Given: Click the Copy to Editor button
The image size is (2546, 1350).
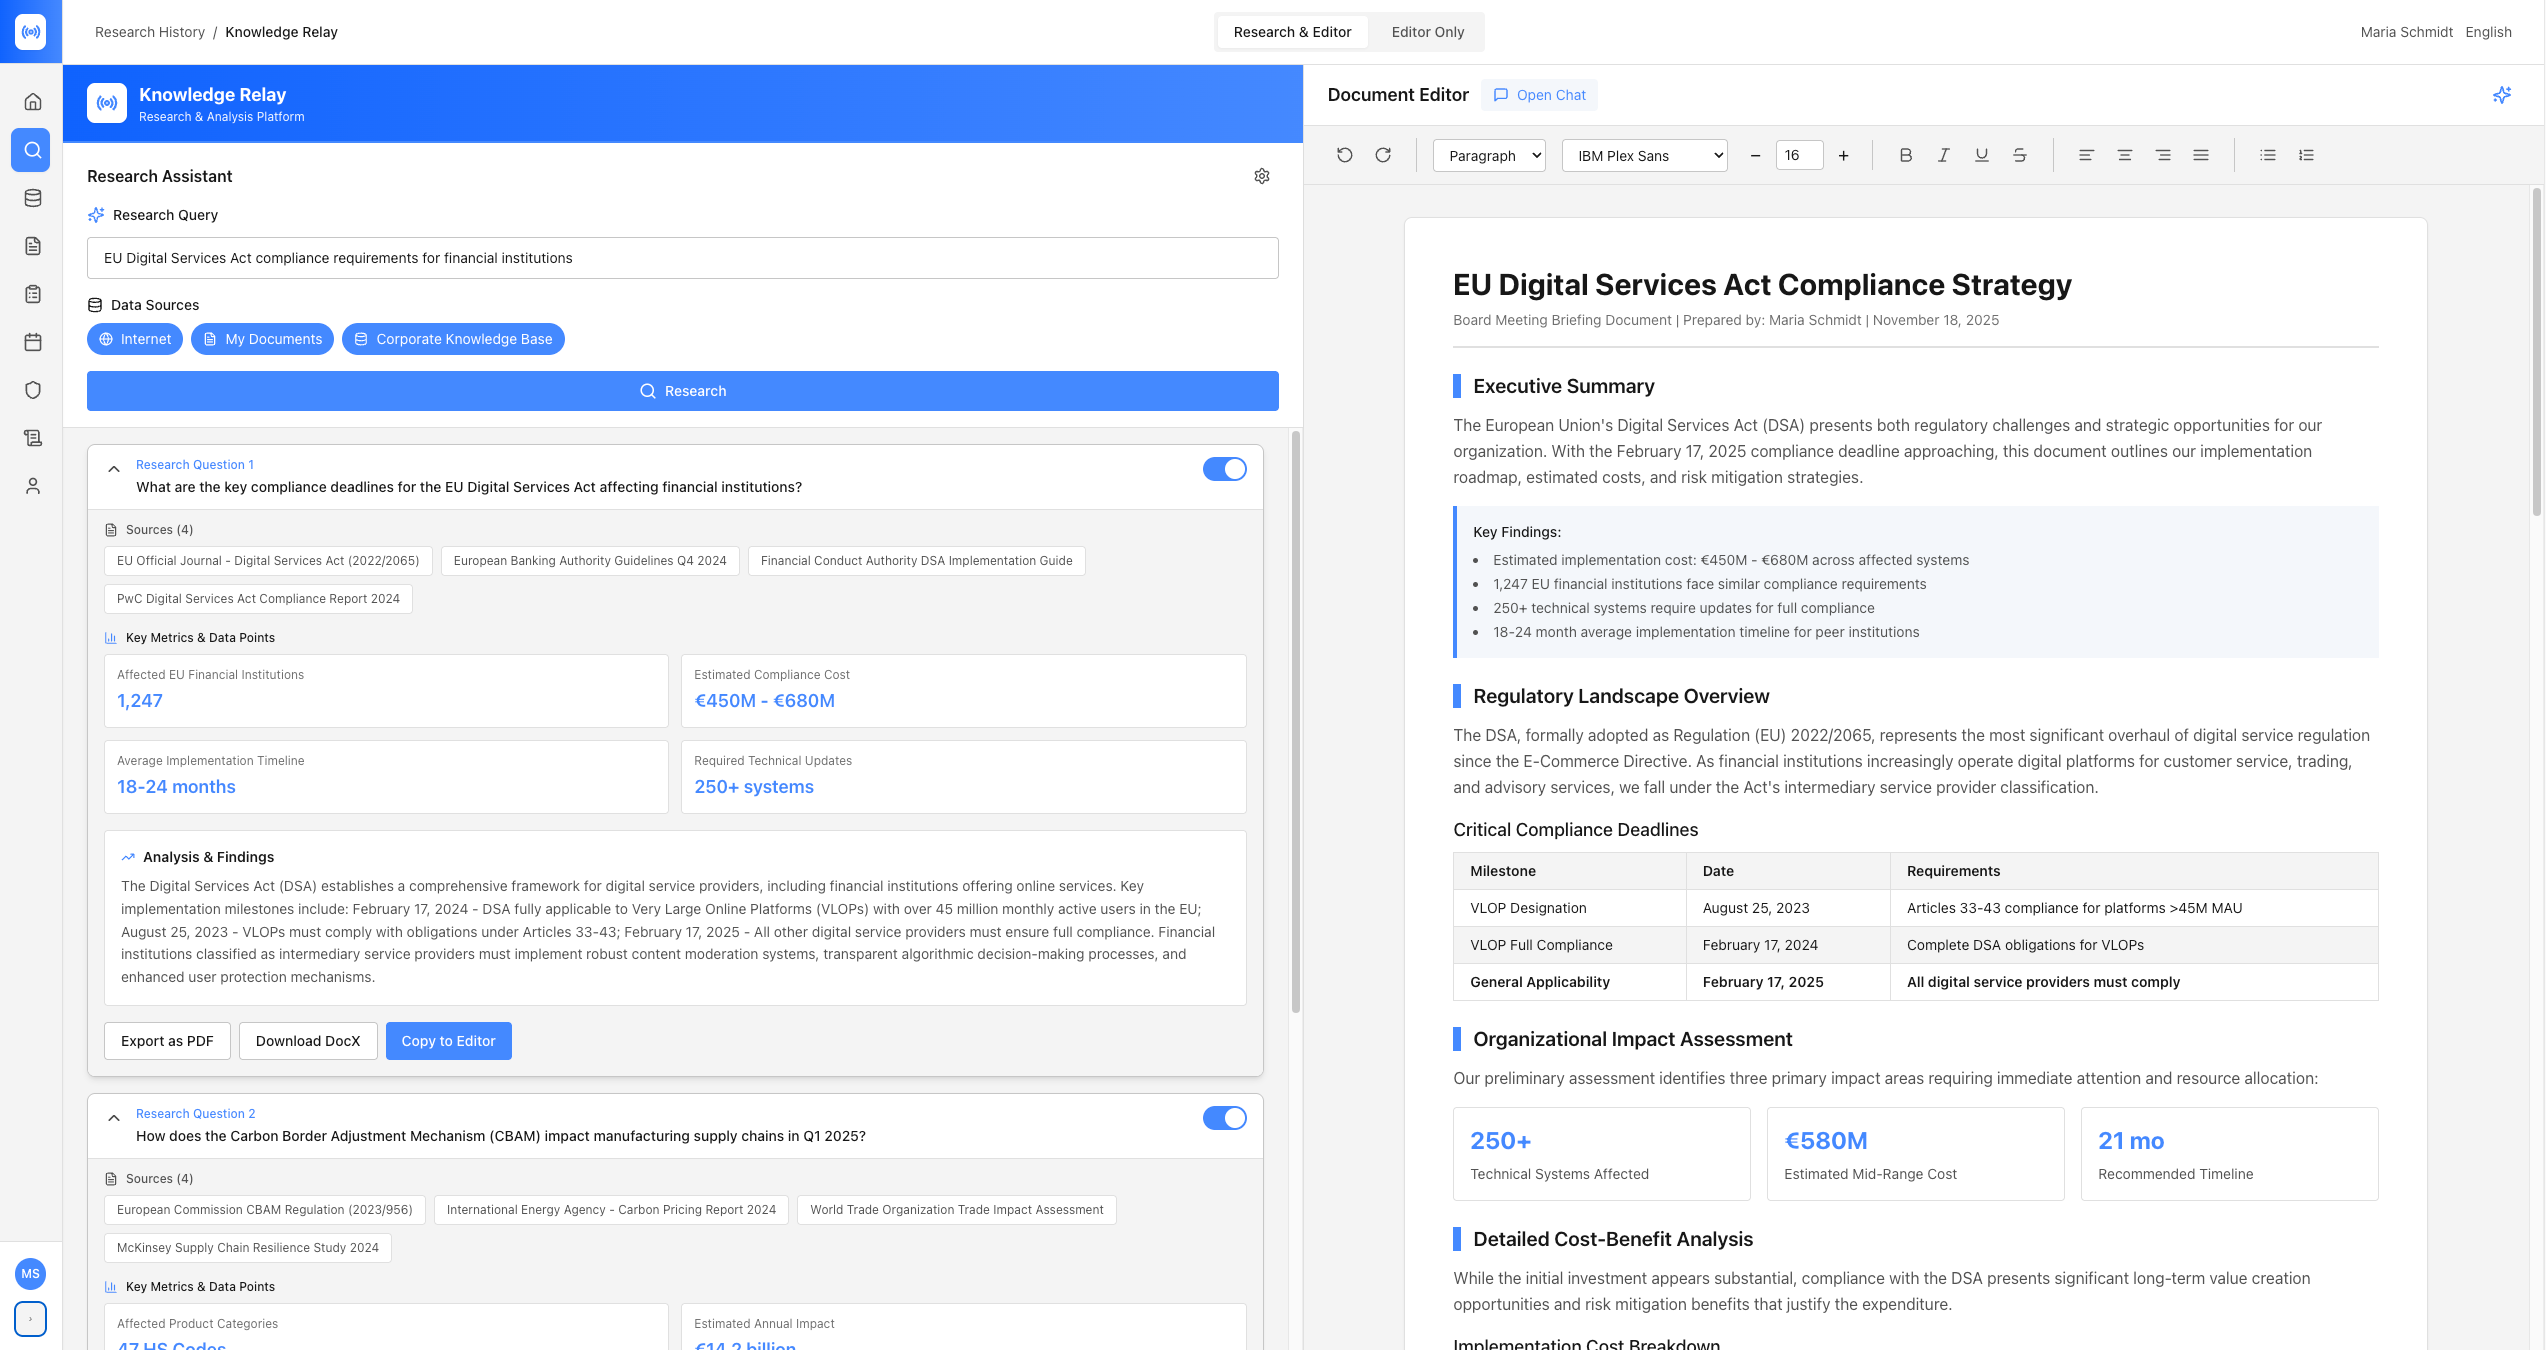Looking at the screenshot, I should point(448,1040).
